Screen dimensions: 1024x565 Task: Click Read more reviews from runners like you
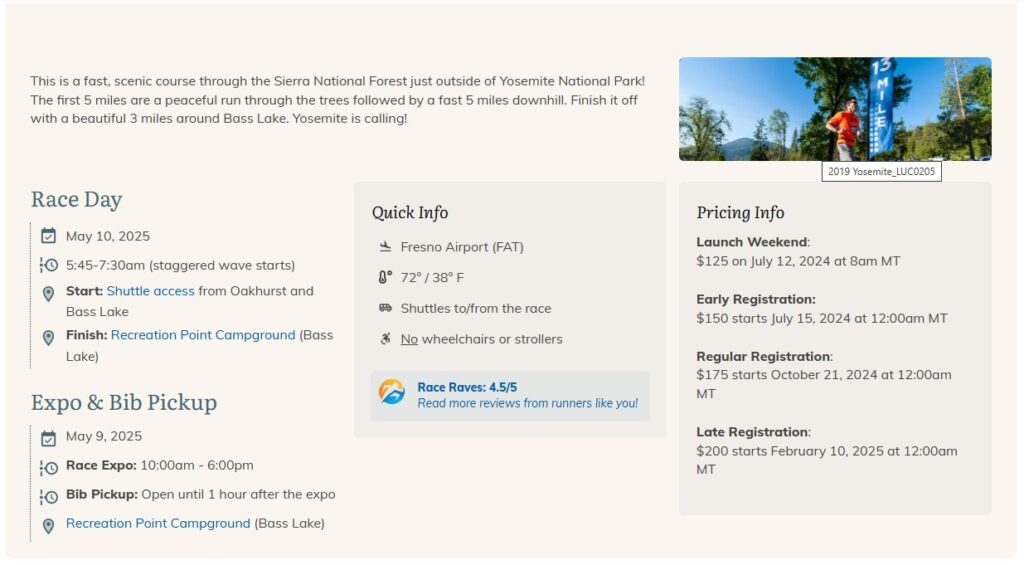528,403
